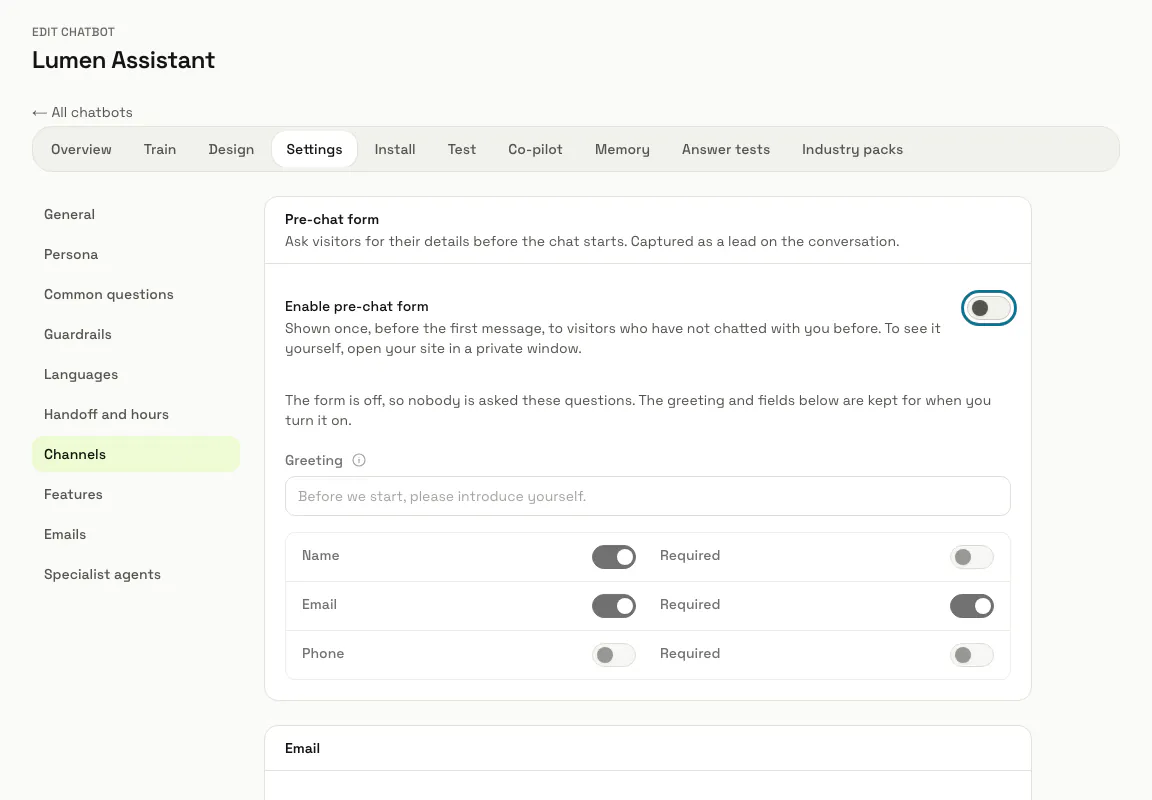This screenshot has width=1152, height=800.
Task: Select Channels in the sidebar
Action: coord(136,454)
